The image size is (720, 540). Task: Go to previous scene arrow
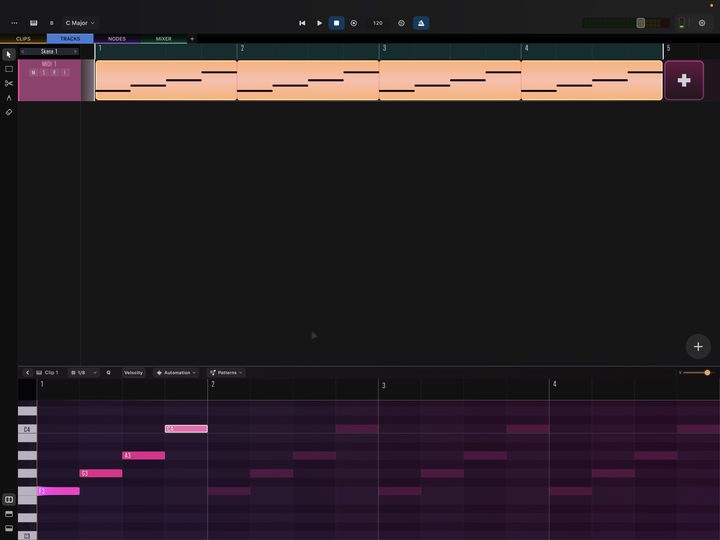(x=22, y=51)
